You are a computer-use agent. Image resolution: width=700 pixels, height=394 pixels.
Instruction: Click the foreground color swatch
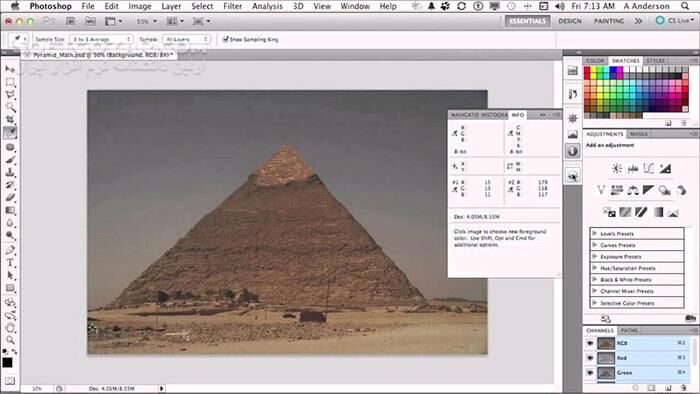8,362
